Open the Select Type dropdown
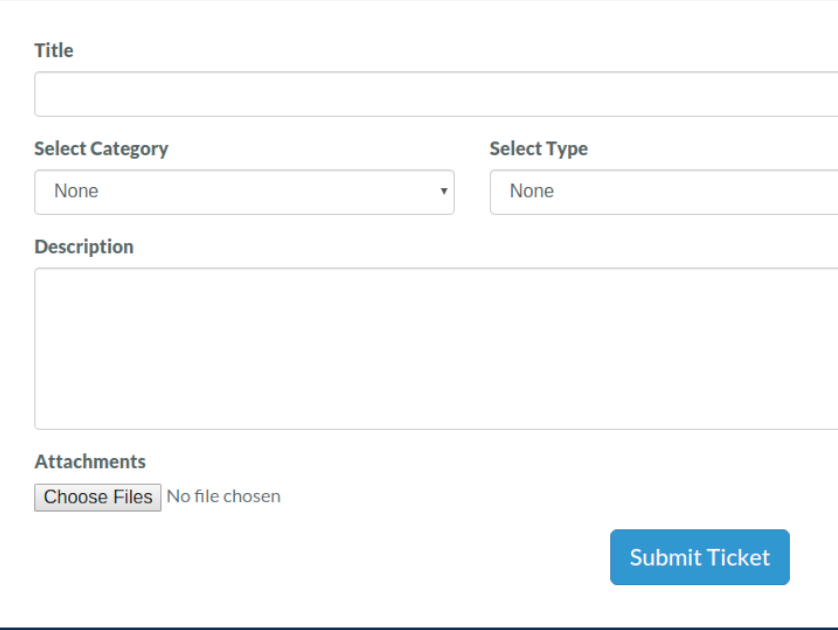The image size is (838, 630). coord(664,192)
